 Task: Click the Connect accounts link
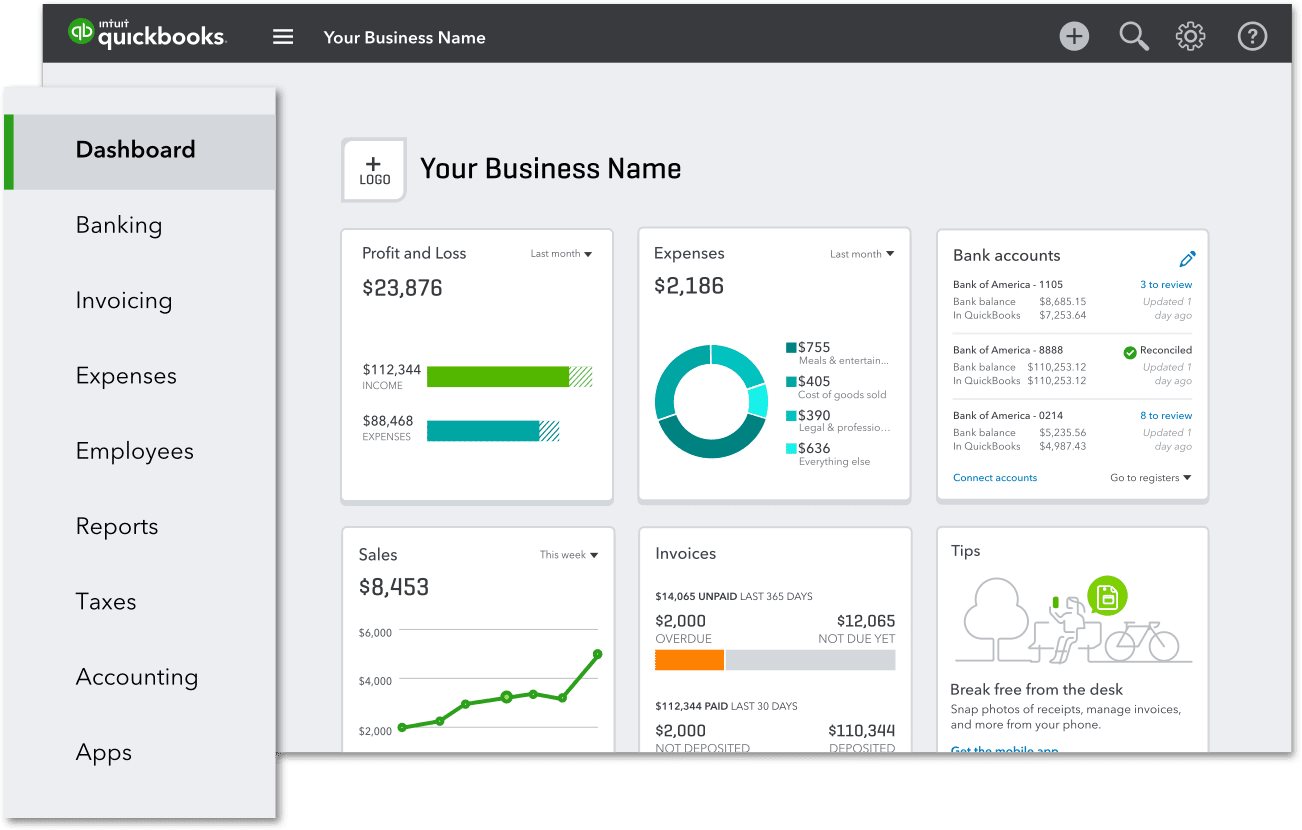click(x=994, y=478)
